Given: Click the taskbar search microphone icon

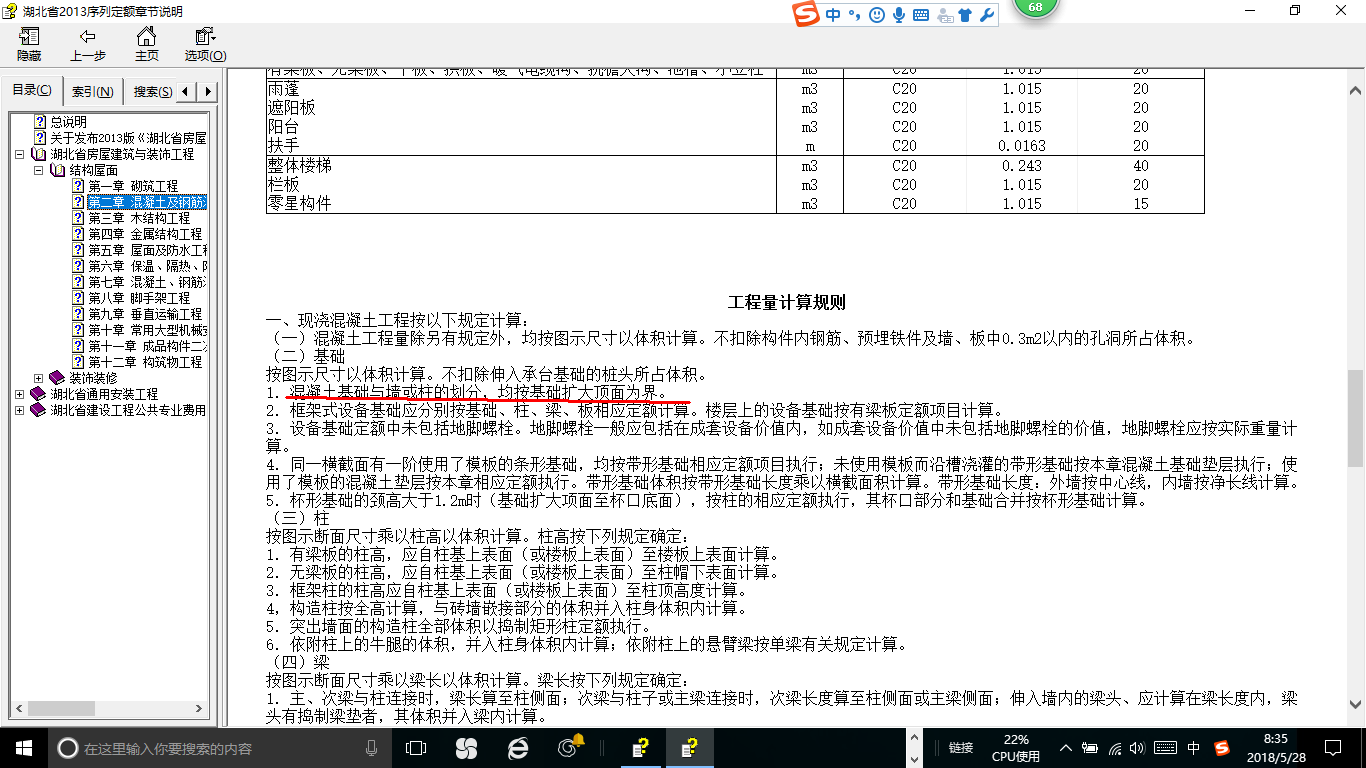Looking at the screenshot, I should [x=371, y=747].
